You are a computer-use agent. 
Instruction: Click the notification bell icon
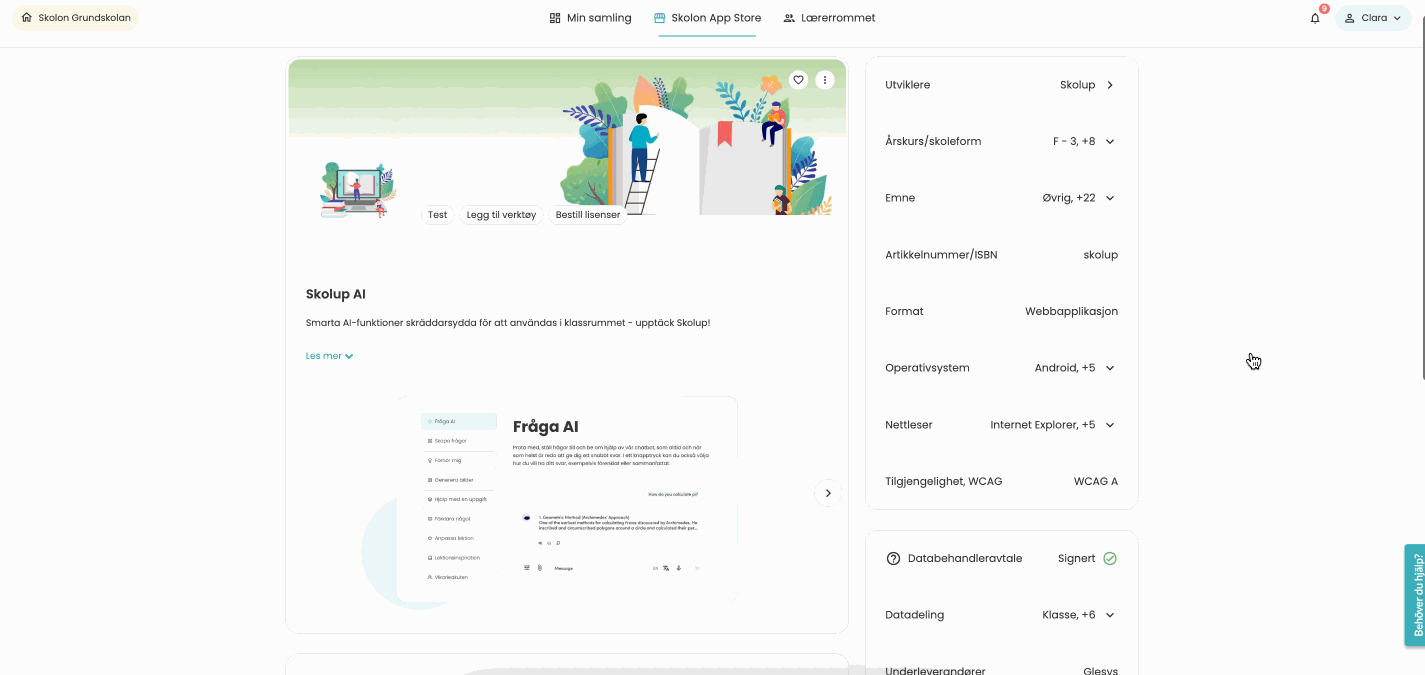(1315, 18)
